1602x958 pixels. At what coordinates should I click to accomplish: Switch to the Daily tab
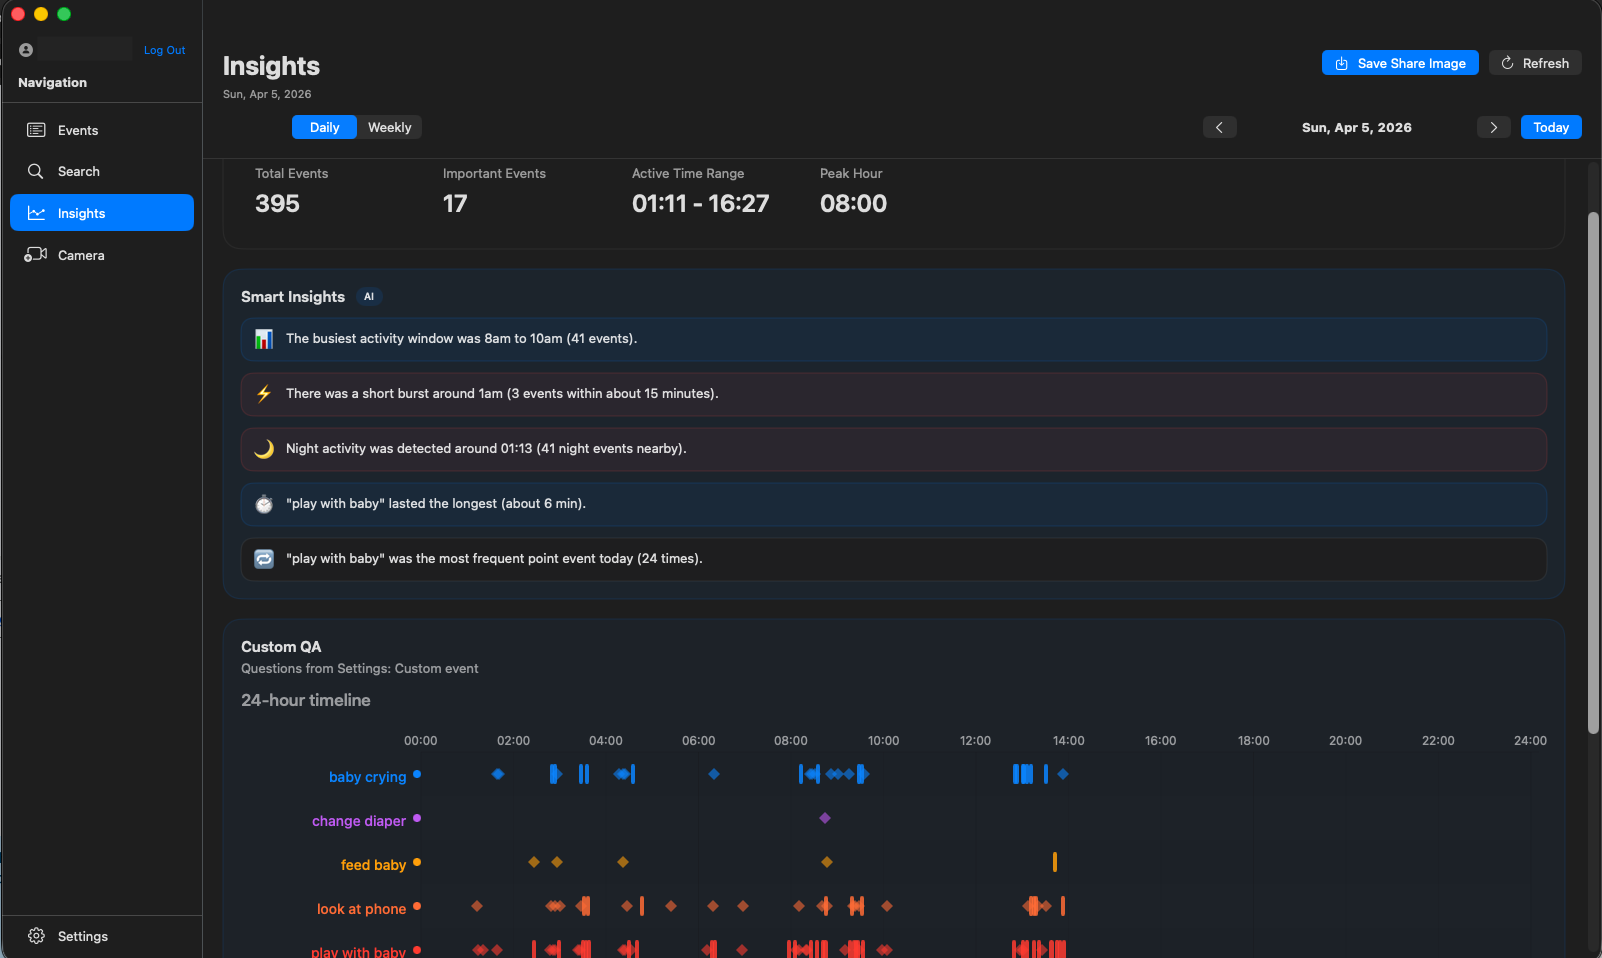click(x=324, y=127)
